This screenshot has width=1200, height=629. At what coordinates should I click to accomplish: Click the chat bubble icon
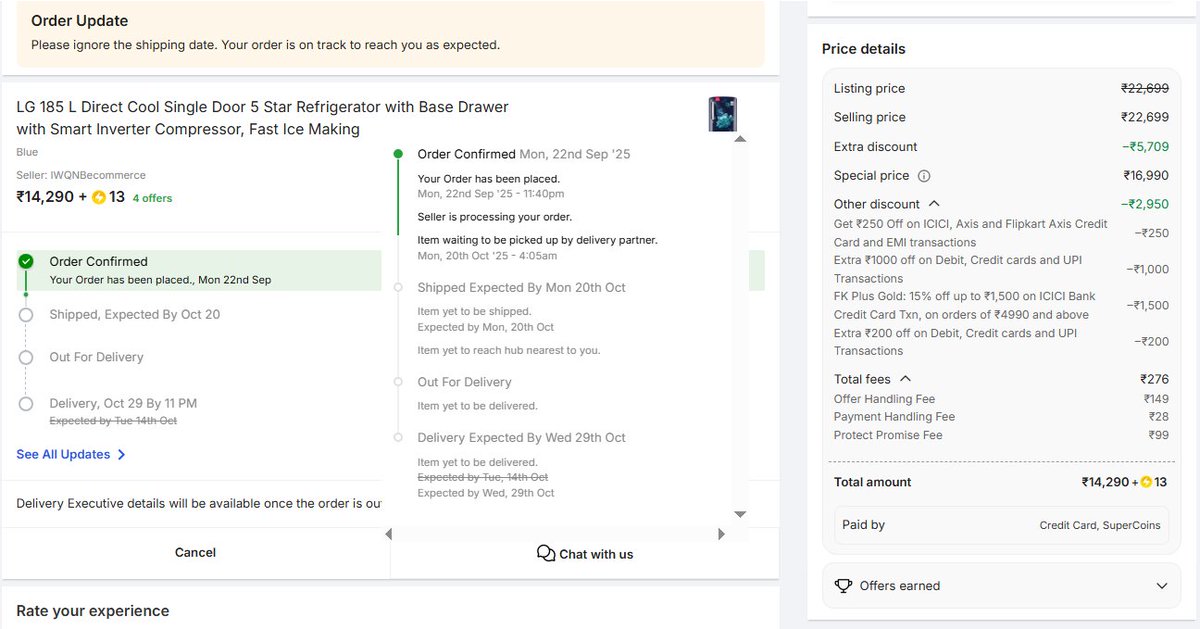pyautogui.click(x=546, y=554)
